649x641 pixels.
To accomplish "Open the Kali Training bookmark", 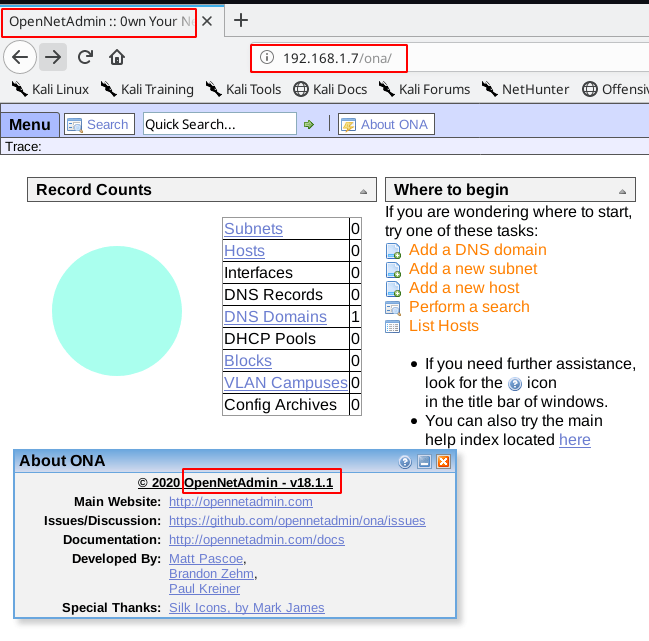I will (147, 89).
